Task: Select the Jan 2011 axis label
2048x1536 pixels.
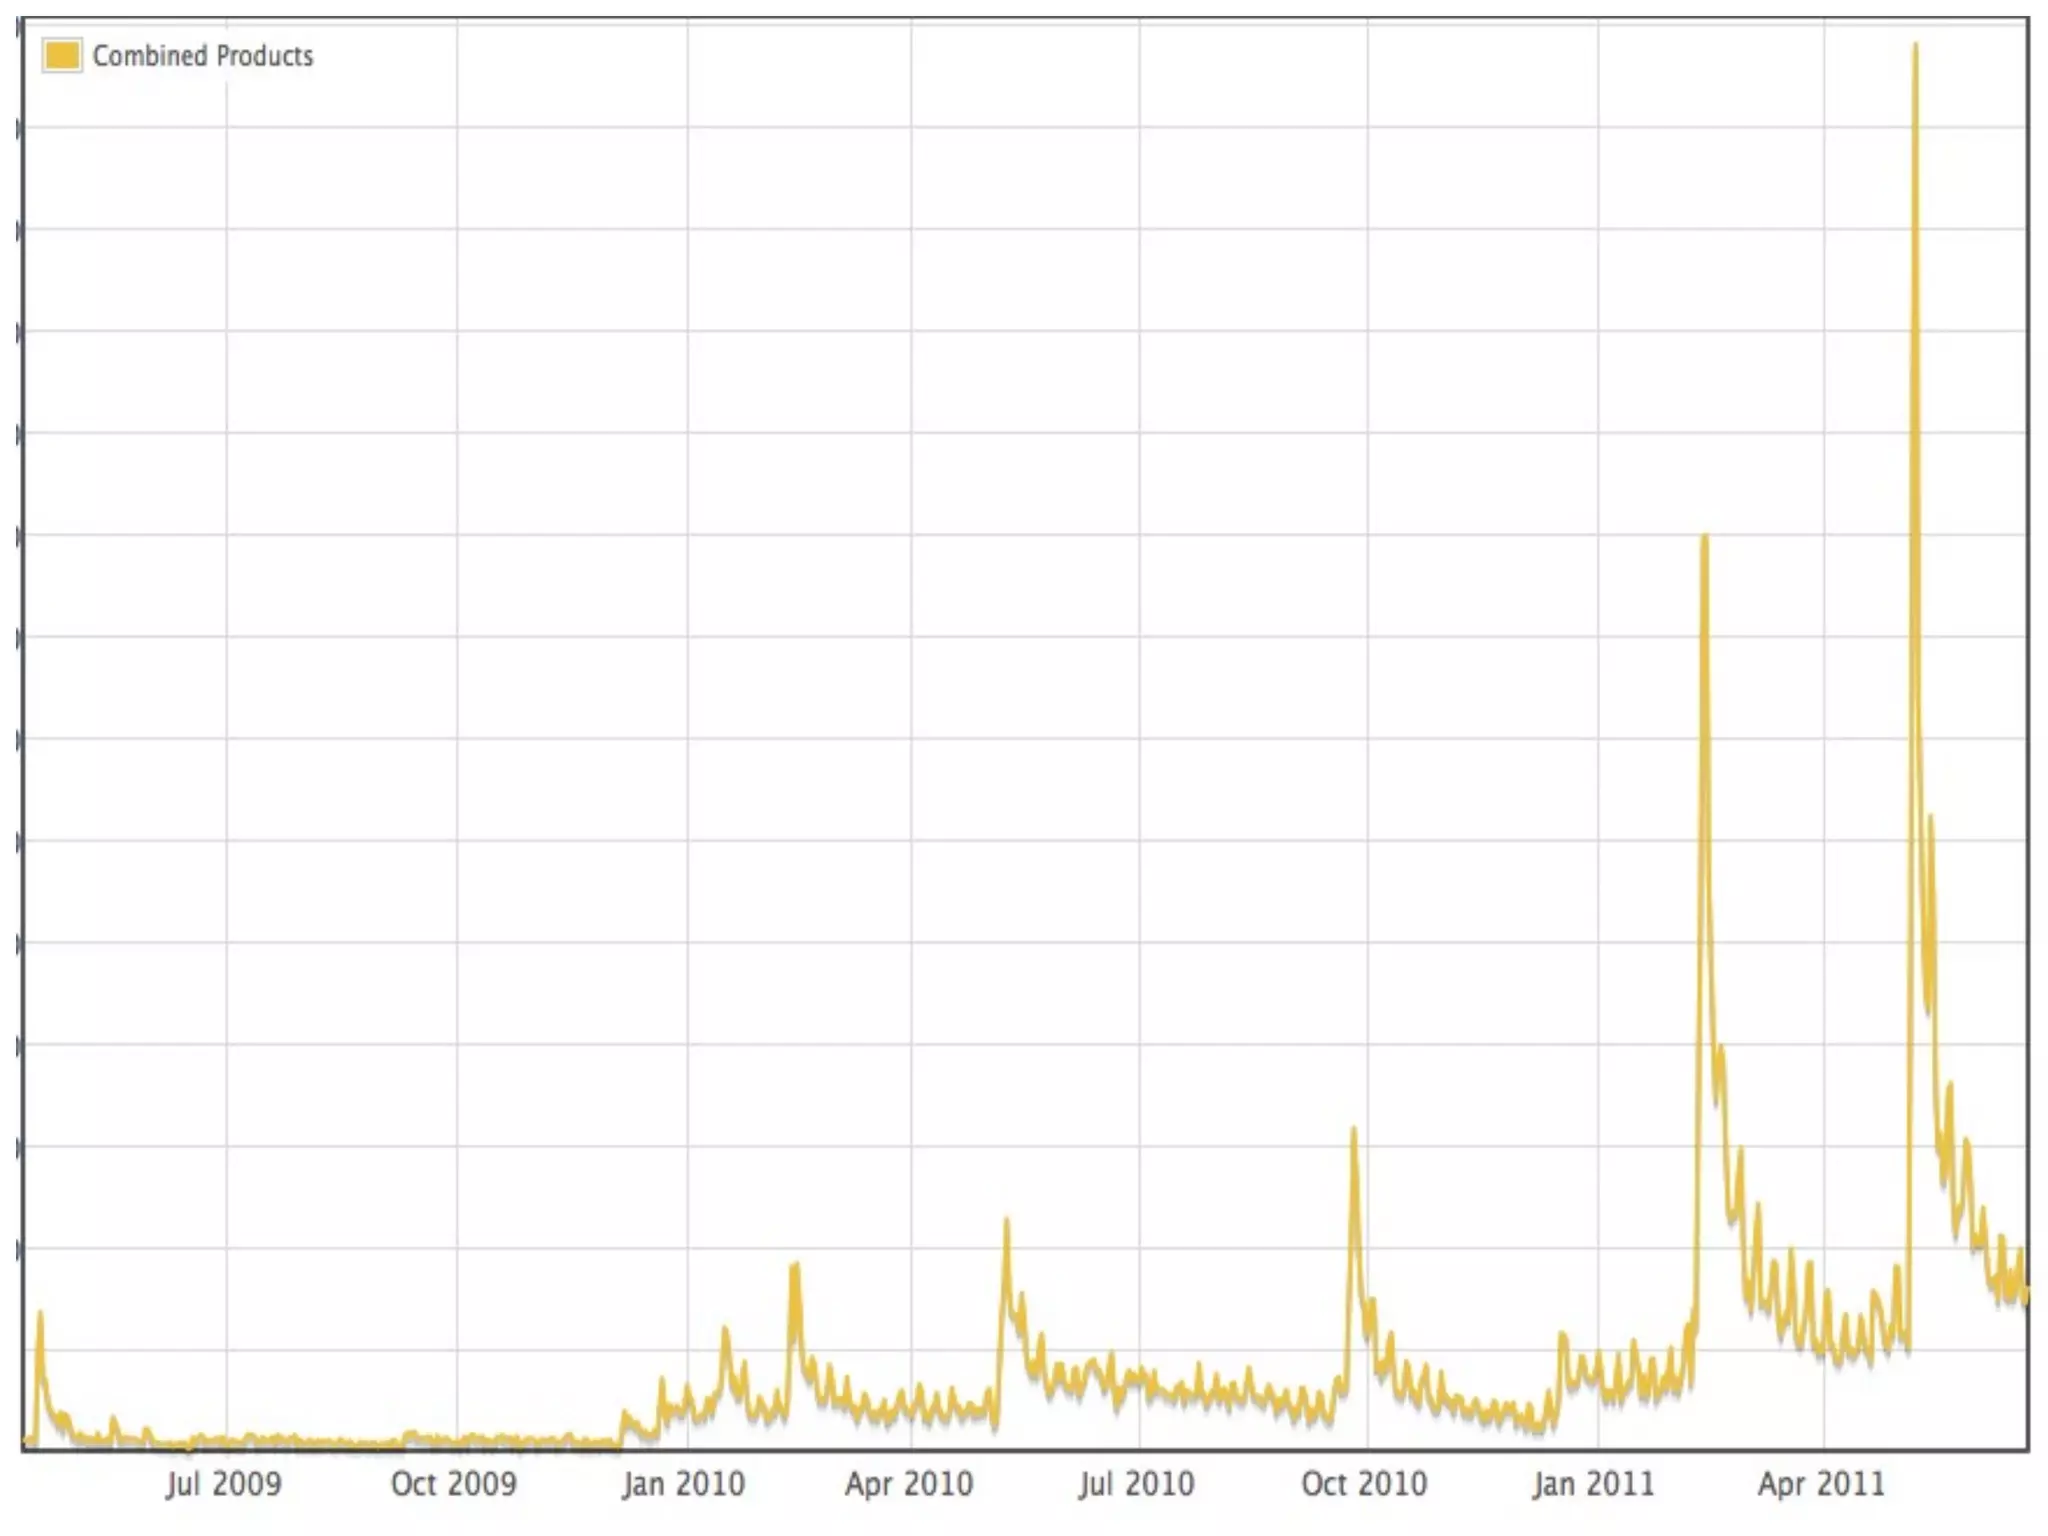Action: pos(1594,1484)
